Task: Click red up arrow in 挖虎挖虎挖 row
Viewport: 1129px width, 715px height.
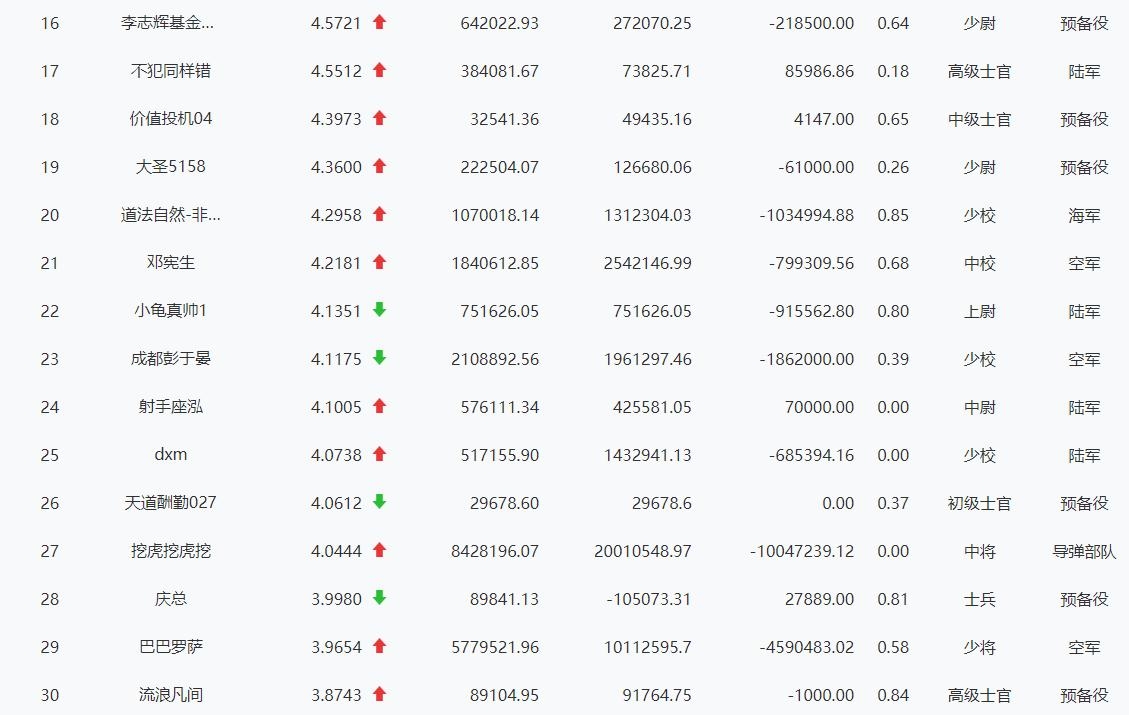Action: (379, 550)
